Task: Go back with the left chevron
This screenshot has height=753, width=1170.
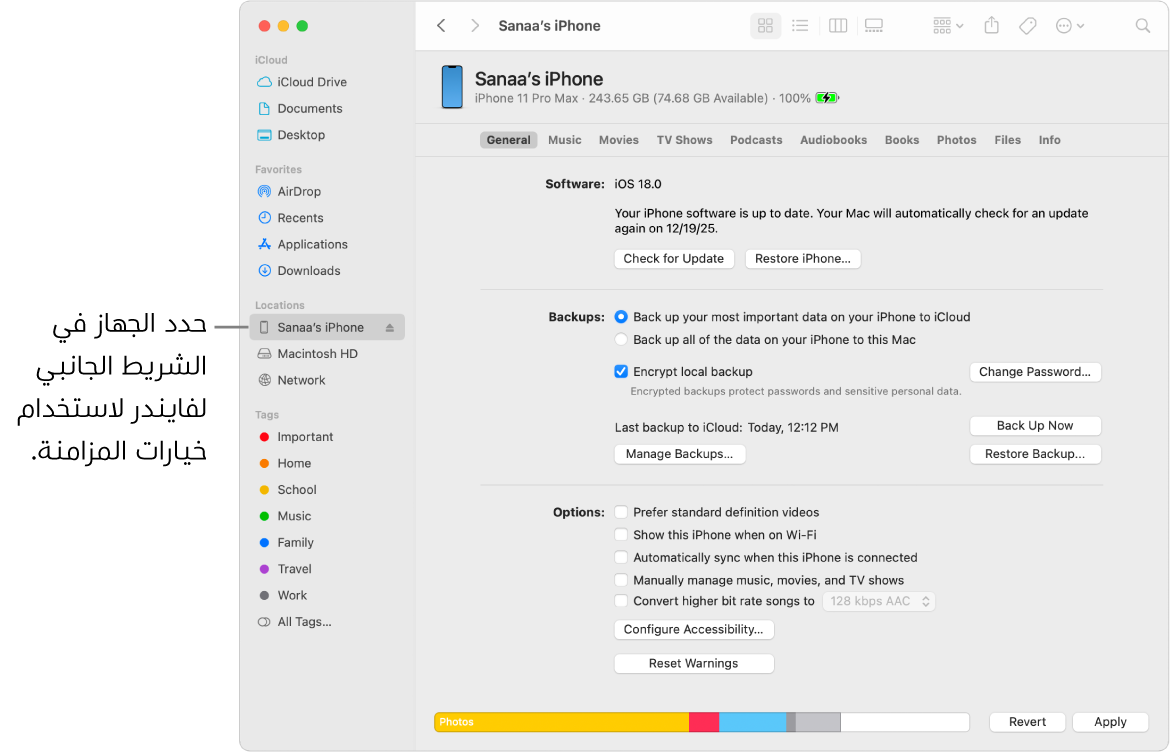Action: [441, 26]
